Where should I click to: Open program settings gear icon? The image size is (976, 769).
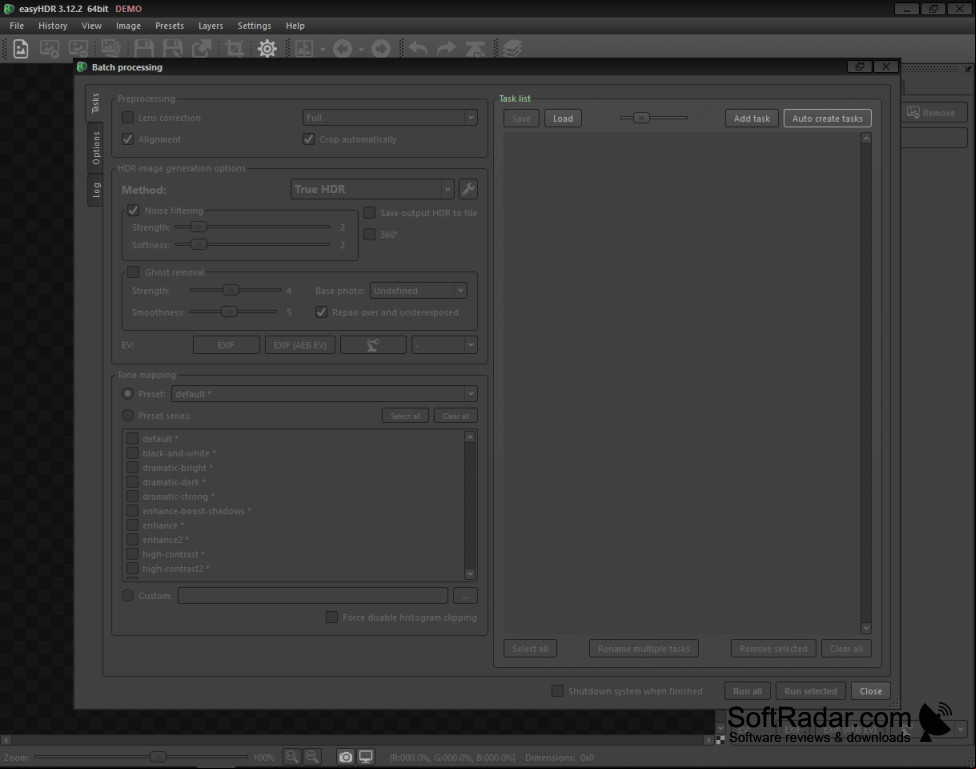click(267, 48)
